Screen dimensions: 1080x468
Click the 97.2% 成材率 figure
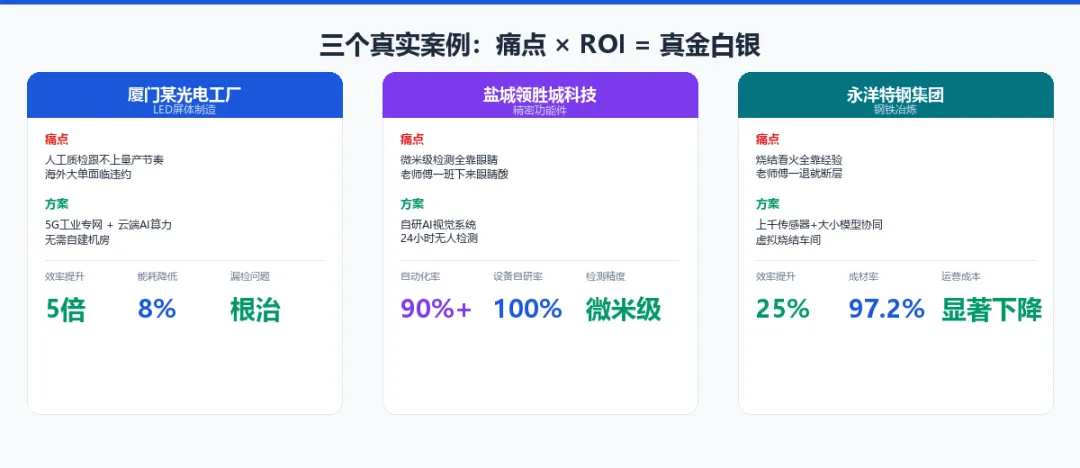[x=886, y=309]
